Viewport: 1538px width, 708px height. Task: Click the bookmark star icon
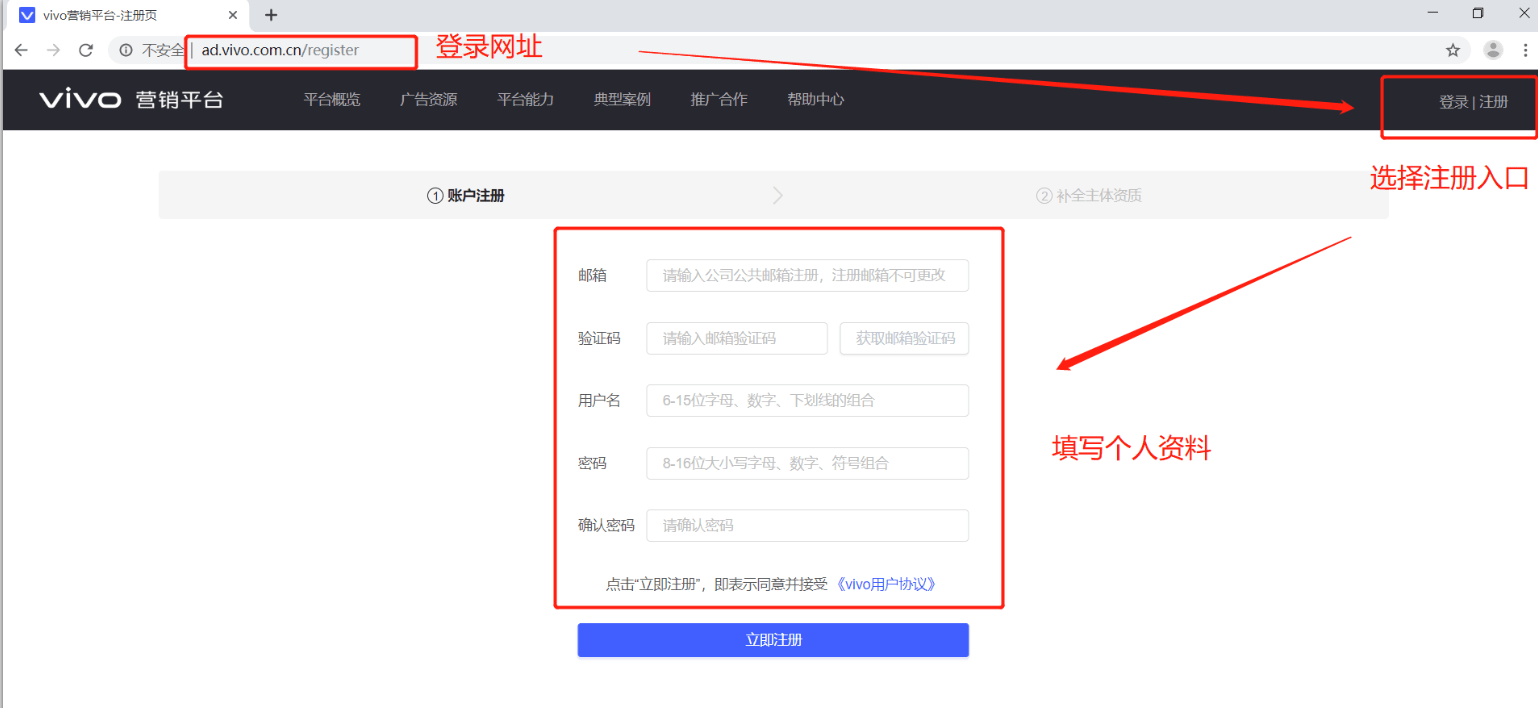point(1452,49)
